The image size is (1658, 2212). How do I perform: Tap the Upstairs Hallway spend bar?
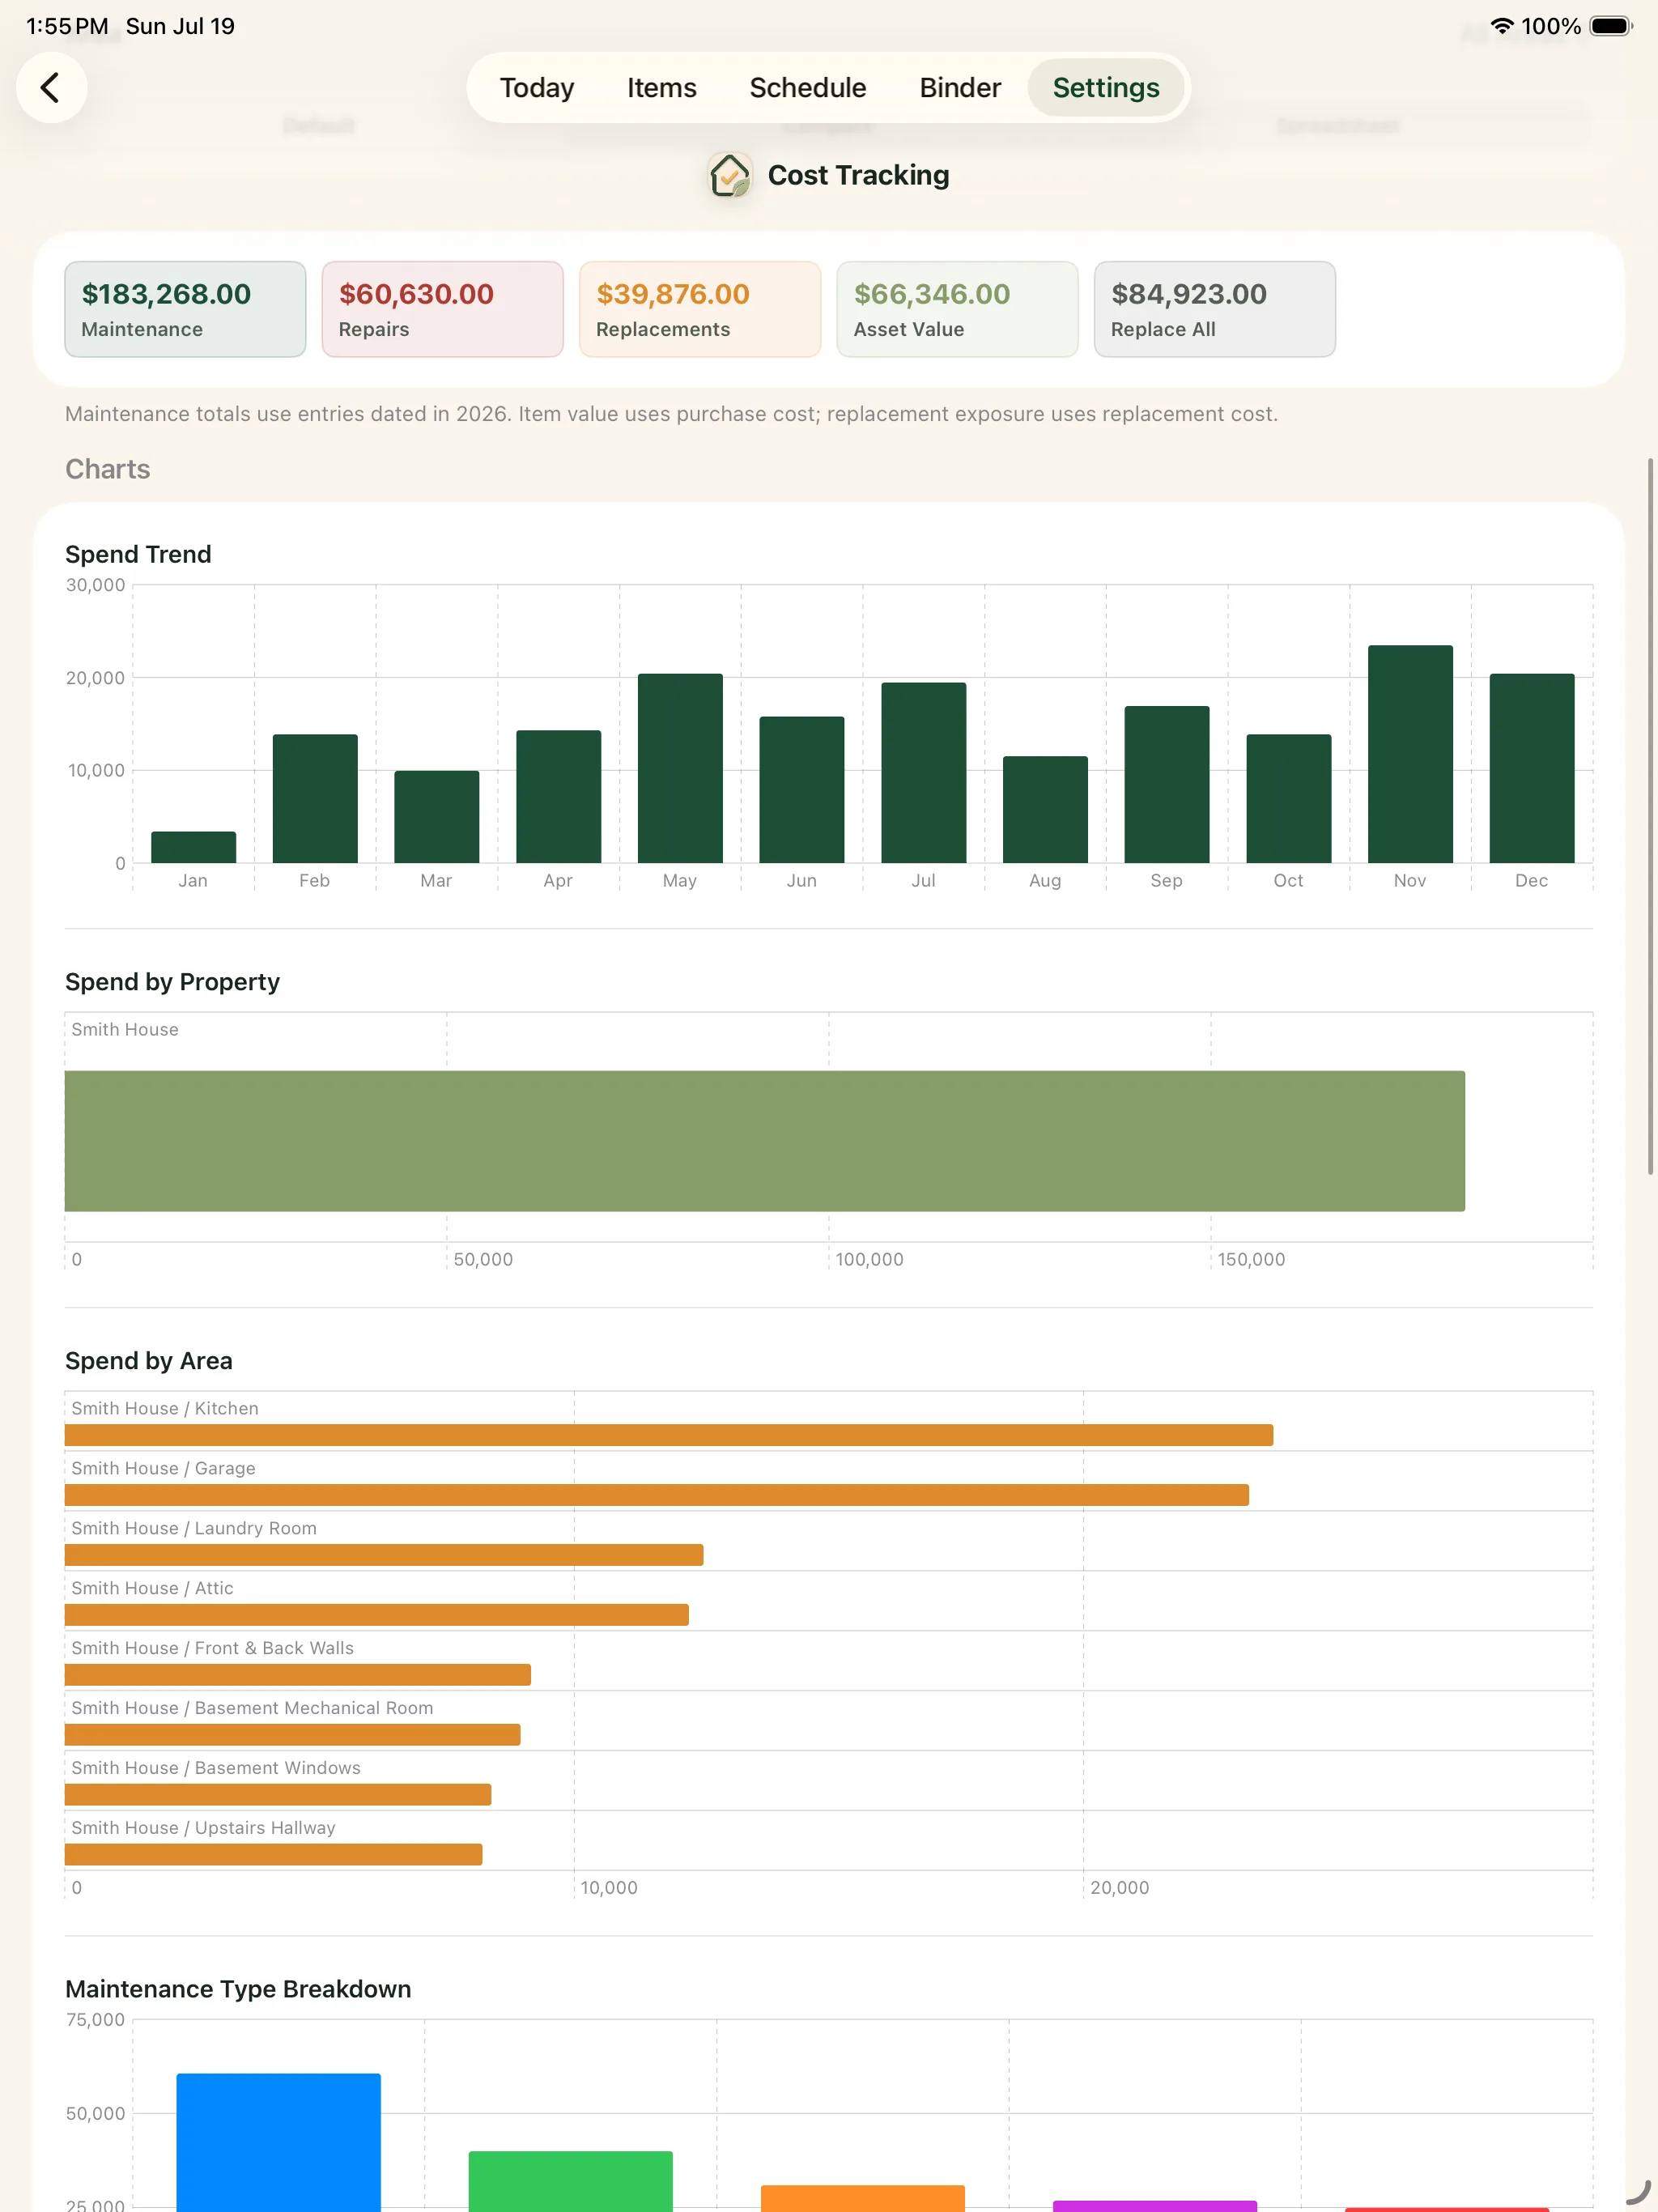274,1855
